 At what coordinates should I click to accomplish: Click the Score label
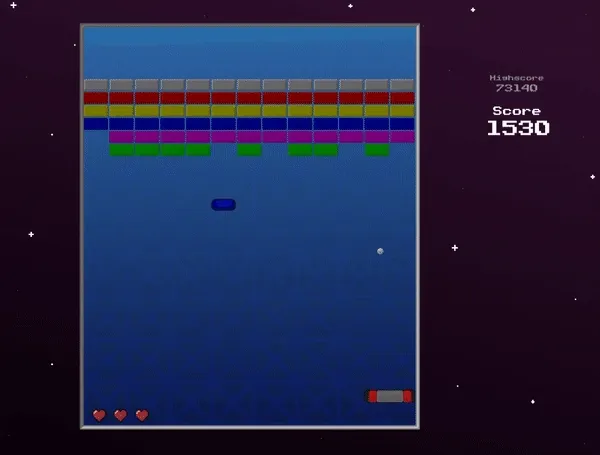pyautogui.click(x=517, y=111)
